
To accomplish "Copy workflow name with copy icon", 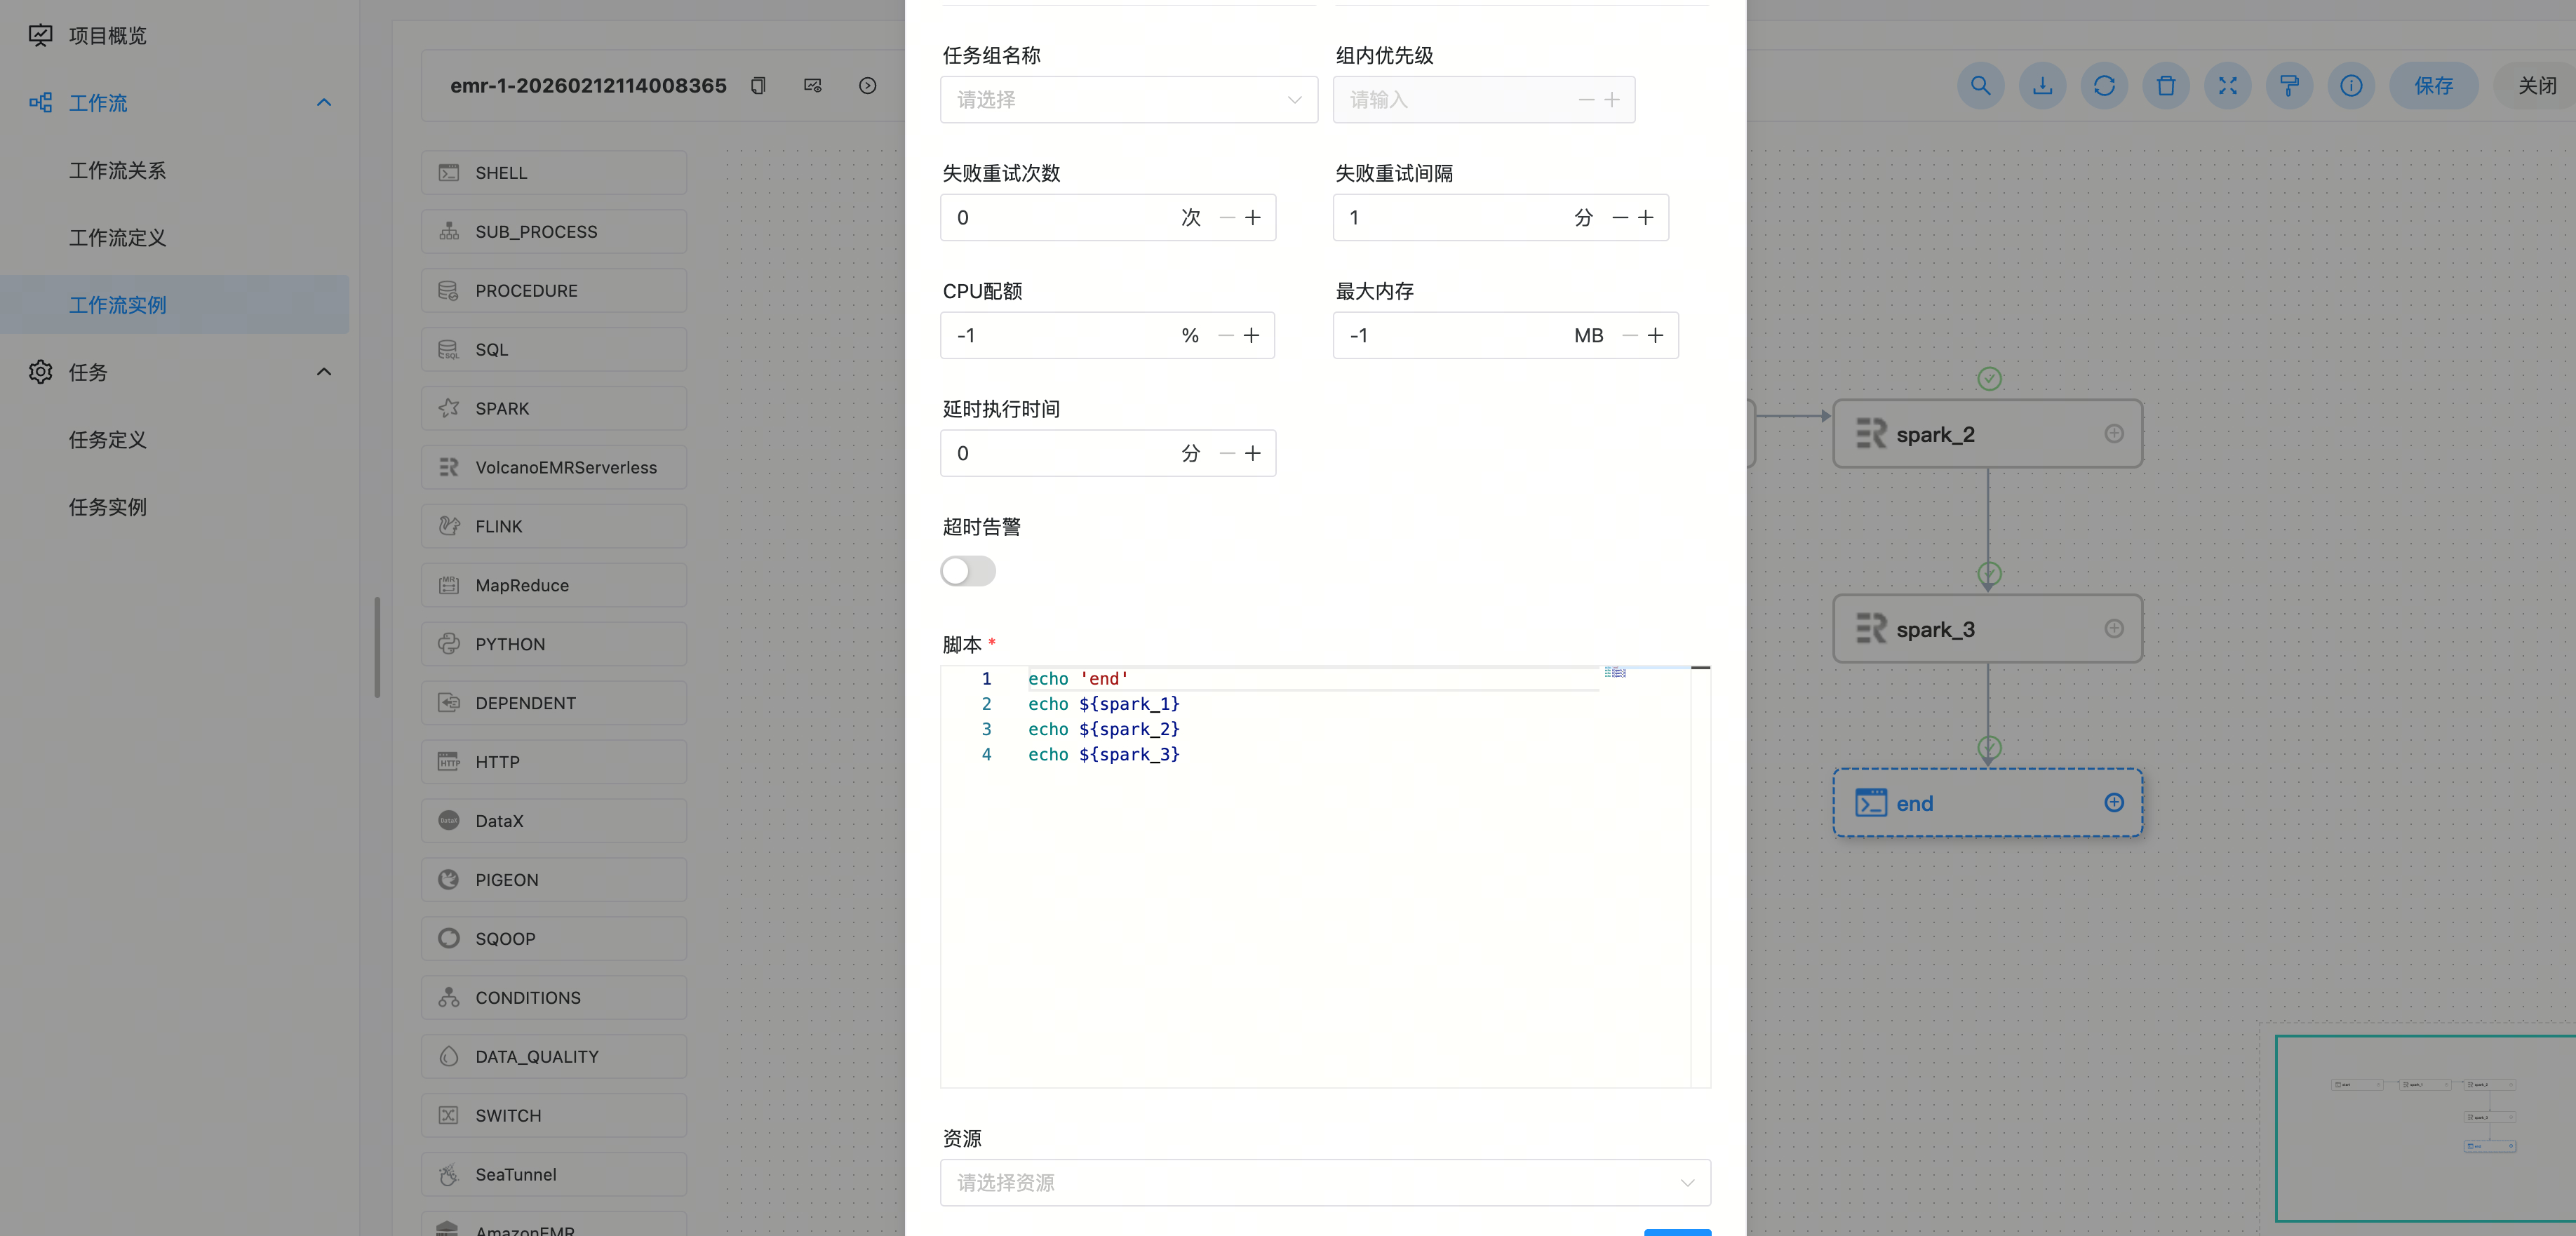I will (x=758, y=86).
